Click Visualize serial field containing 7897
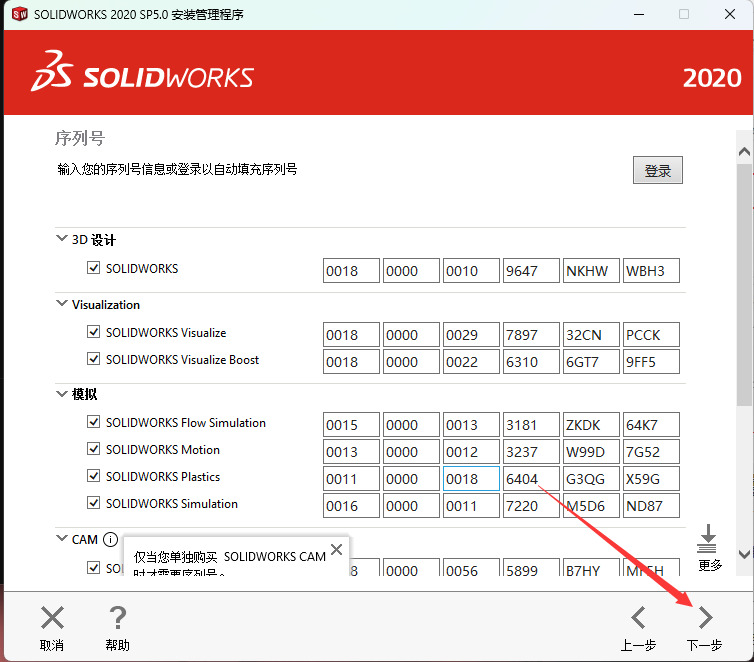Image resolution: width=754 pixels, height=662 pixels. pos(531,335)
